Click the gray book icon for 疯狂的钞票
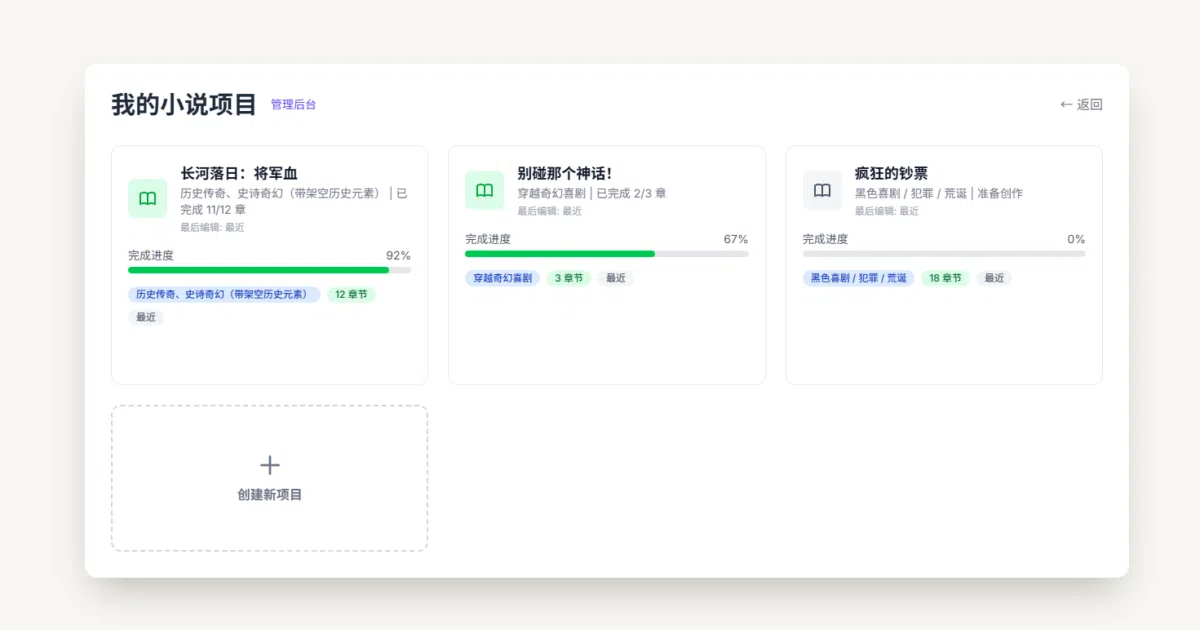This screenshot has height=630, width=1200. (822, 190)
